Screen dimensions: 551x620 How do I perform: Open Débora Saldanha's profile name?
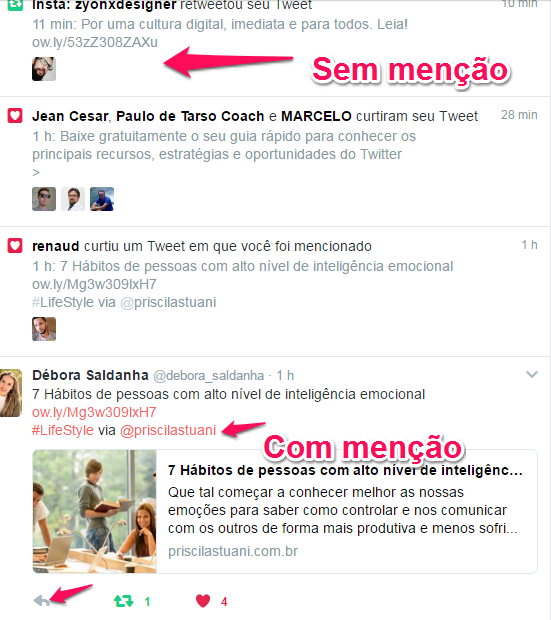(90, 375)
